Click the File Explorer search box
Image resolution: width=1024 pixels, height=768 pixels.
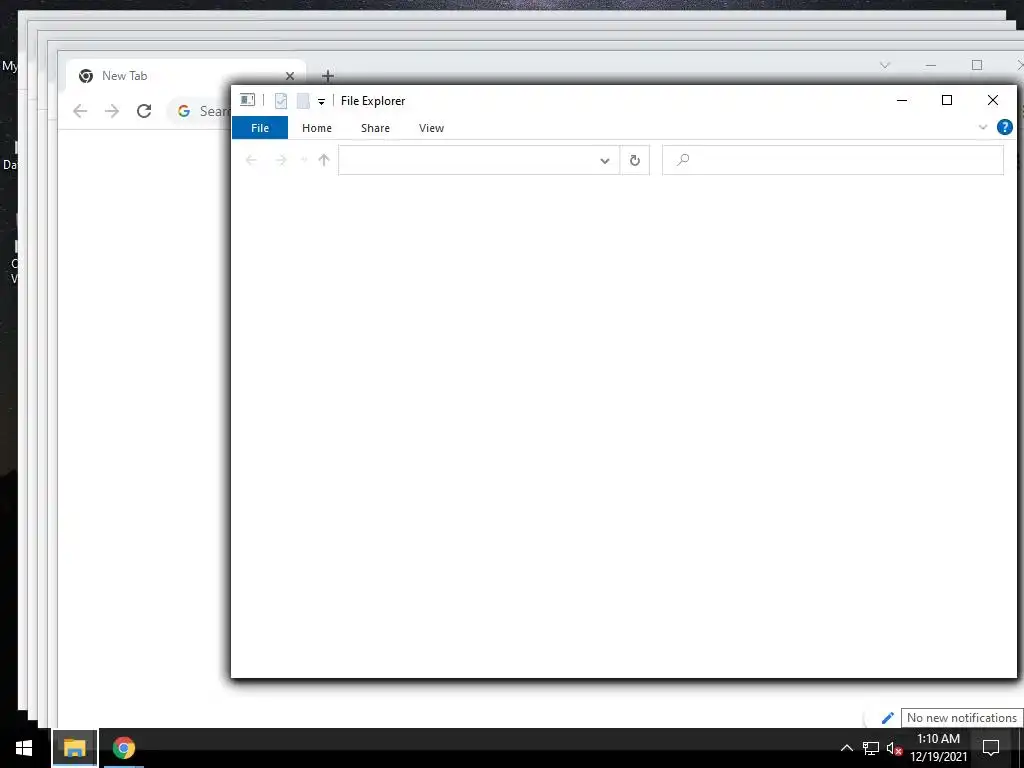point(833,160)
